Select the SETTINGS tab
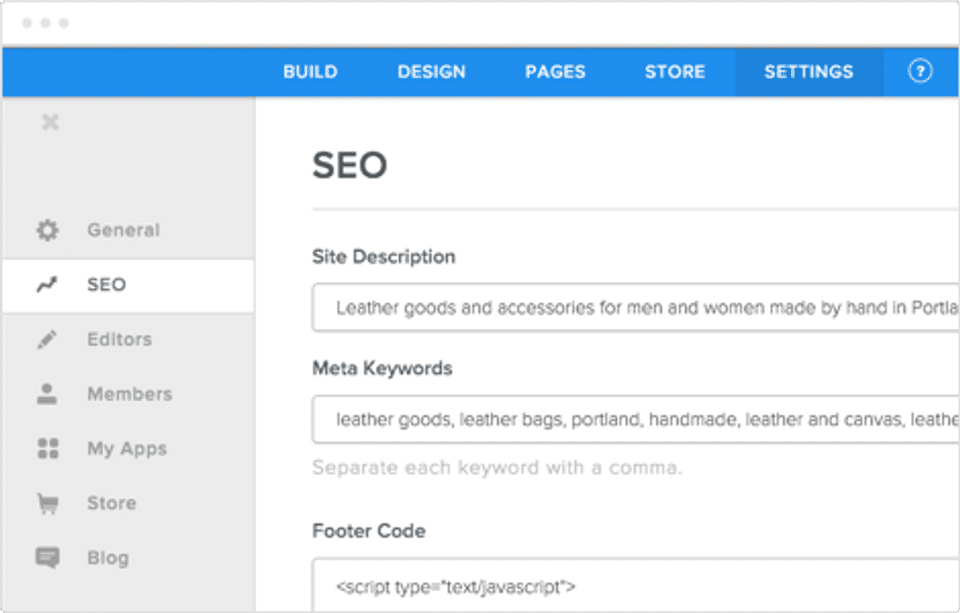 pos(809,72)
